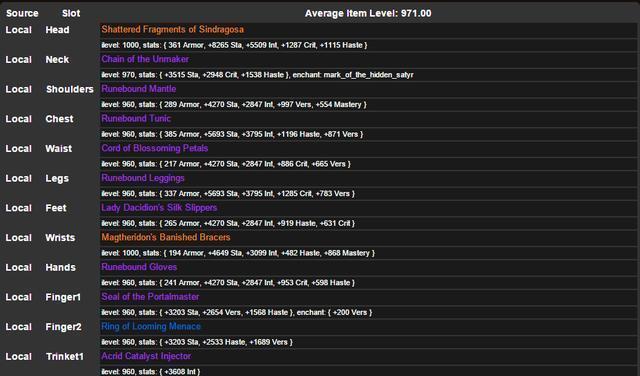640x376 pixels.
Task: Click Lady Dacidion's Silk Slippers link
Action: coord(159,207)
